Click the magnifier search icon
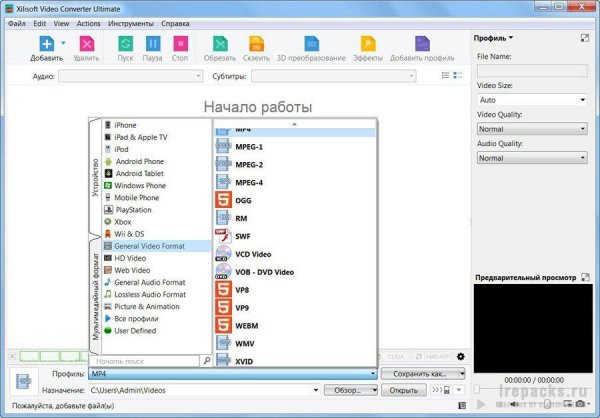 click(x=206, y=361)
